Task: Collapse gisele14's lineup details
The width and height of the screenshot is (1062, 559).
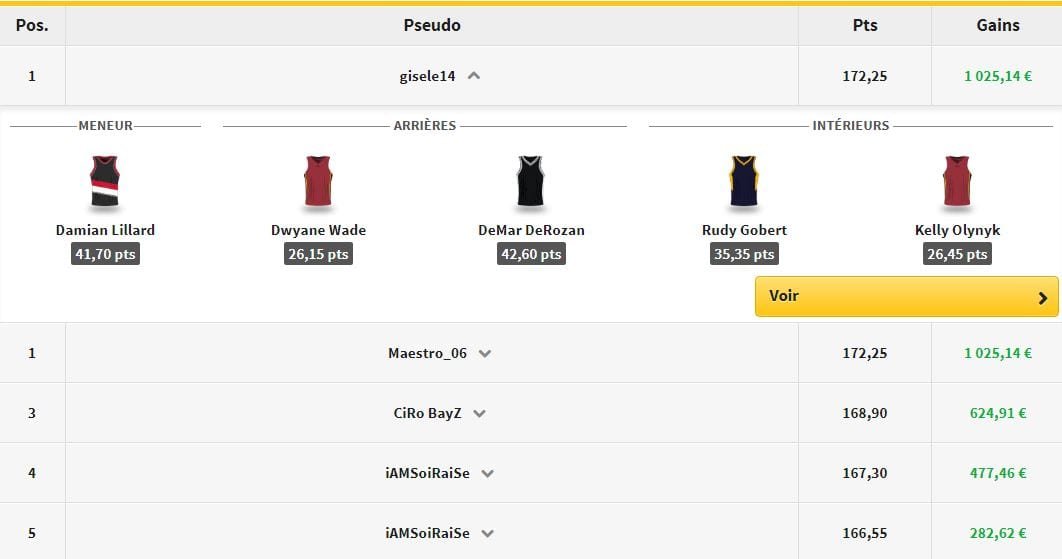Action: [x=474, y=76]
